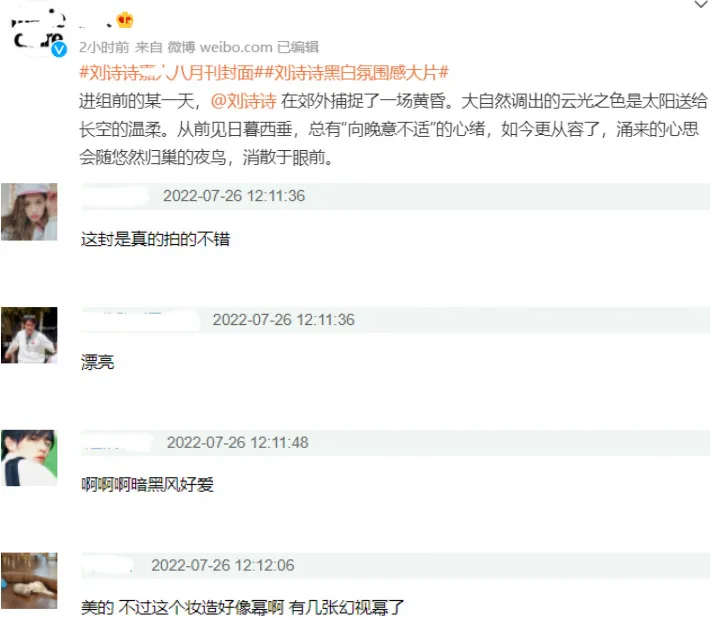Click the comment starting with 美的 不过这个妆造

click(242, 607)
